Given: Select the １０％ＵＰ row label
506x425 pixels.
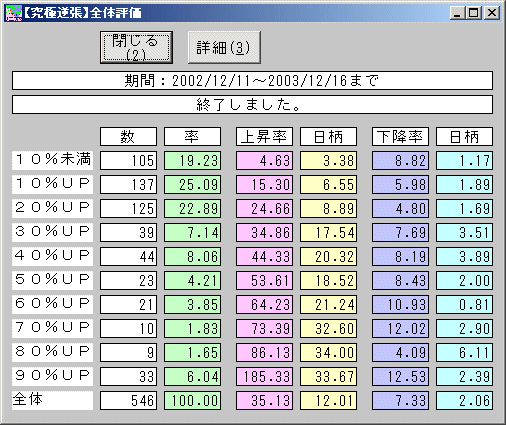Looking at the screenshot, I should [x=53, y=184].
